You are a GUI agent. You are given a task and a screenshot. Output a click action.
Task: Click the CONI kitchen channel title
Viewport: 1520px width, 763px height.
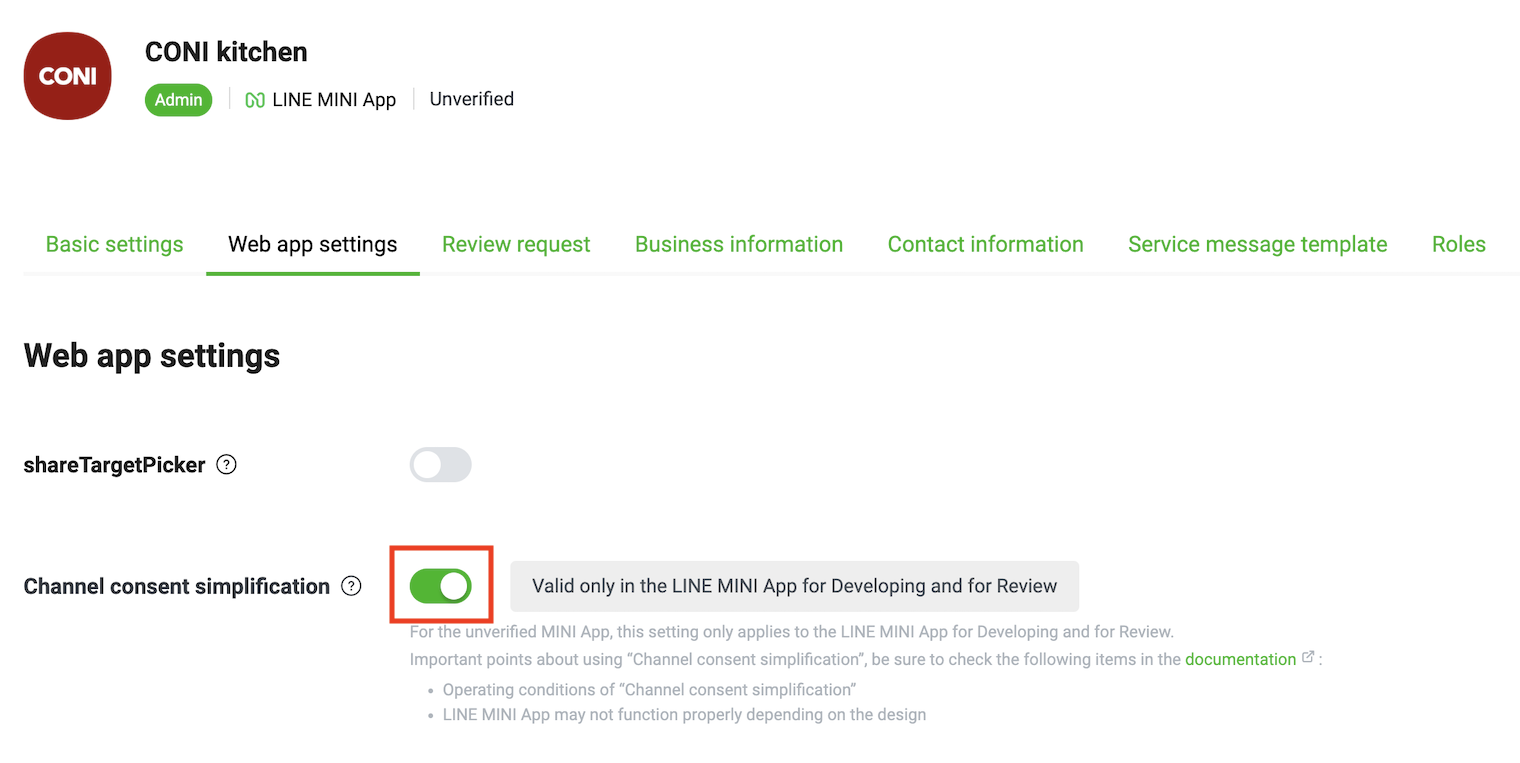click(226, 52)
